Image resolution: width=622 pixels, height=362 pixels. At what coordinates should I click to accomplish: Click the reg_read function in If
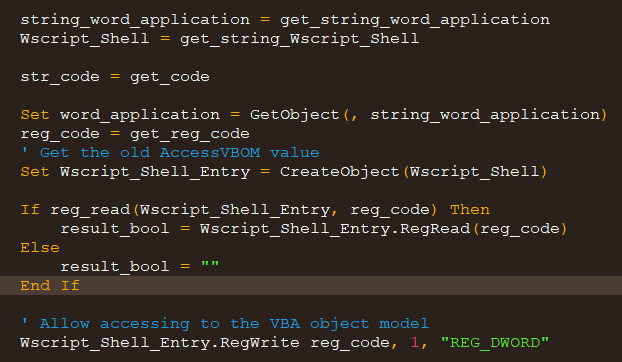coord(90,210)
